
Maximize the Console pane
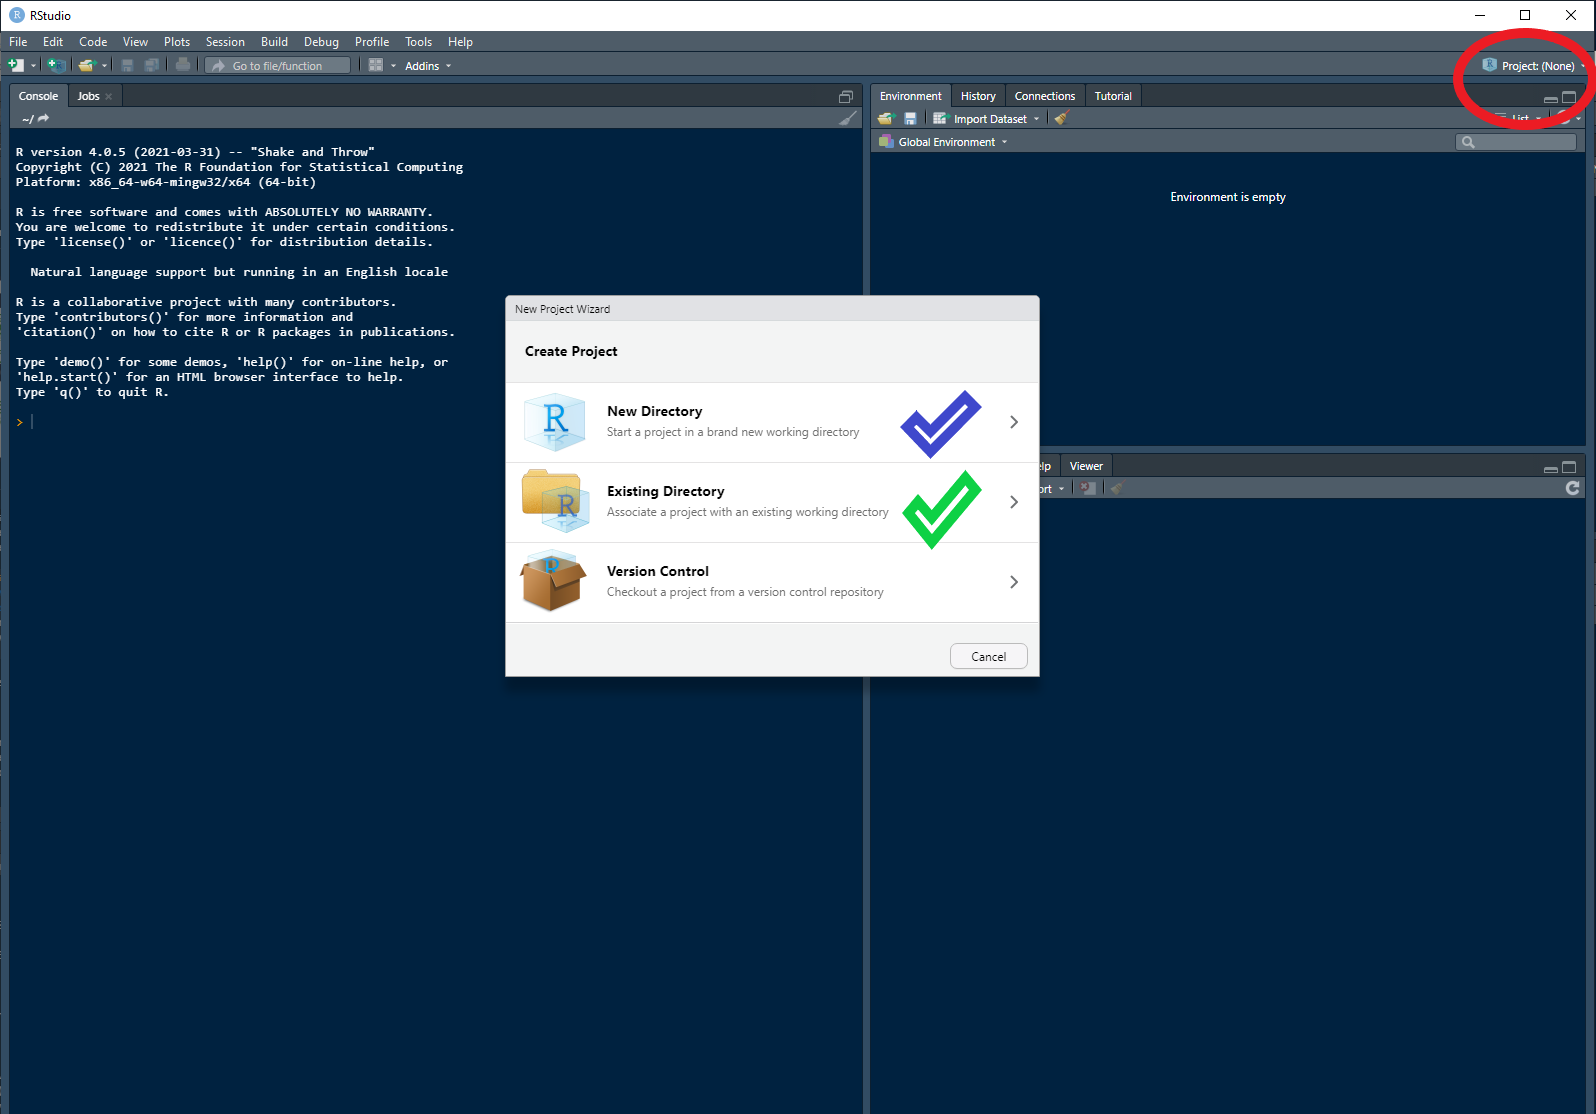[845, 97]
